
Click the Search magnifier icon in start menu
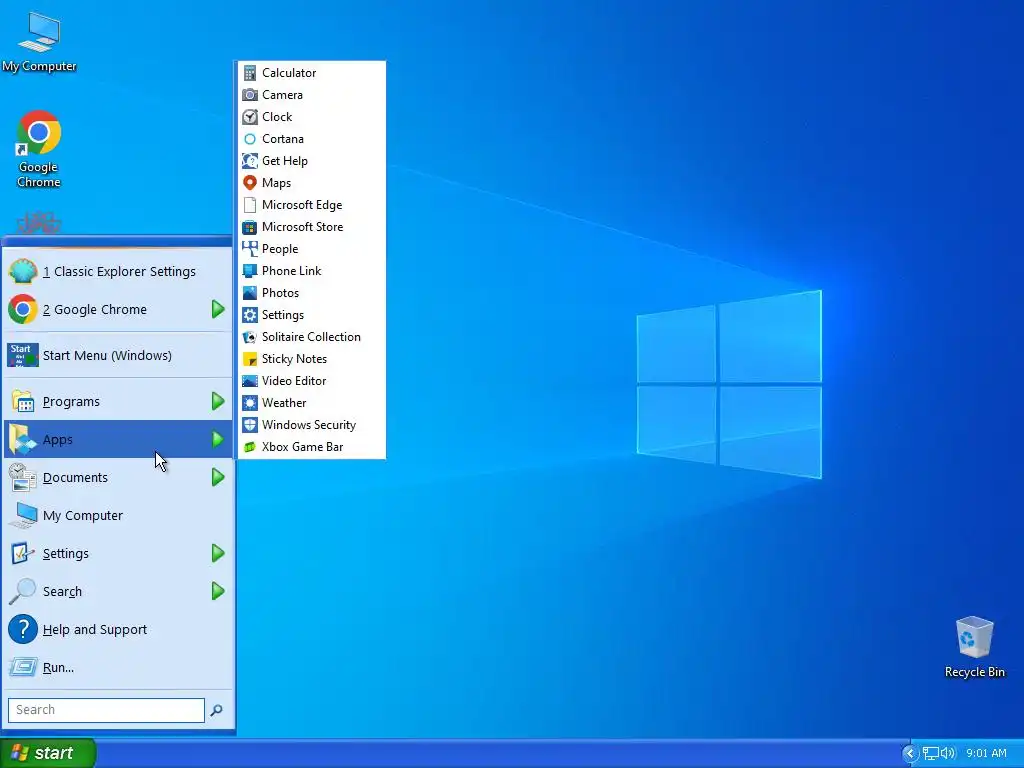pyautogui.click(x=23, y=591)
